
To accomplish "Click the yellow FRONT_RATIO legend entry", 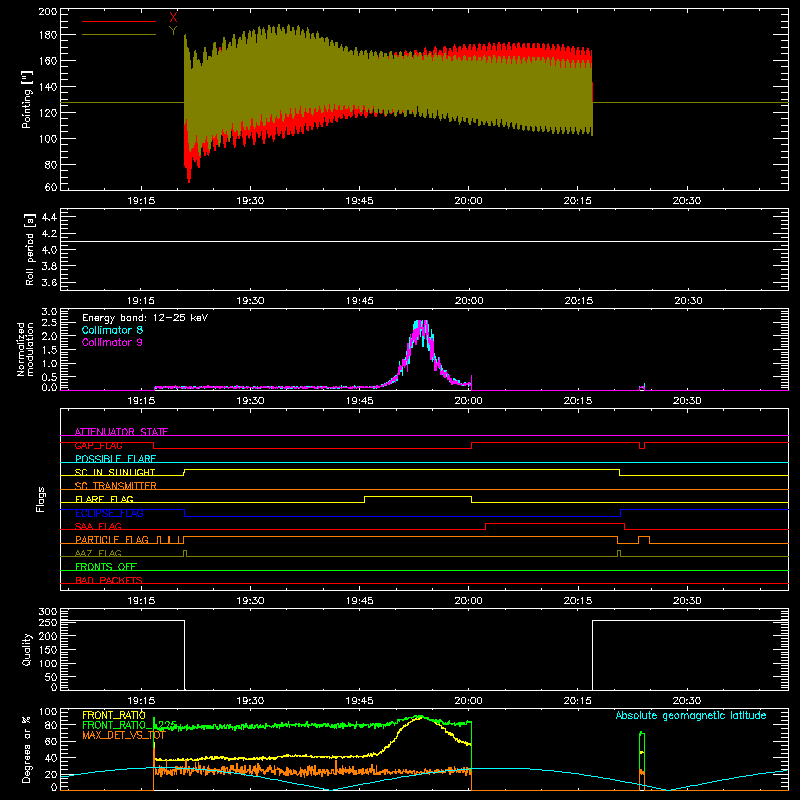I will click(x=113, y=715).
